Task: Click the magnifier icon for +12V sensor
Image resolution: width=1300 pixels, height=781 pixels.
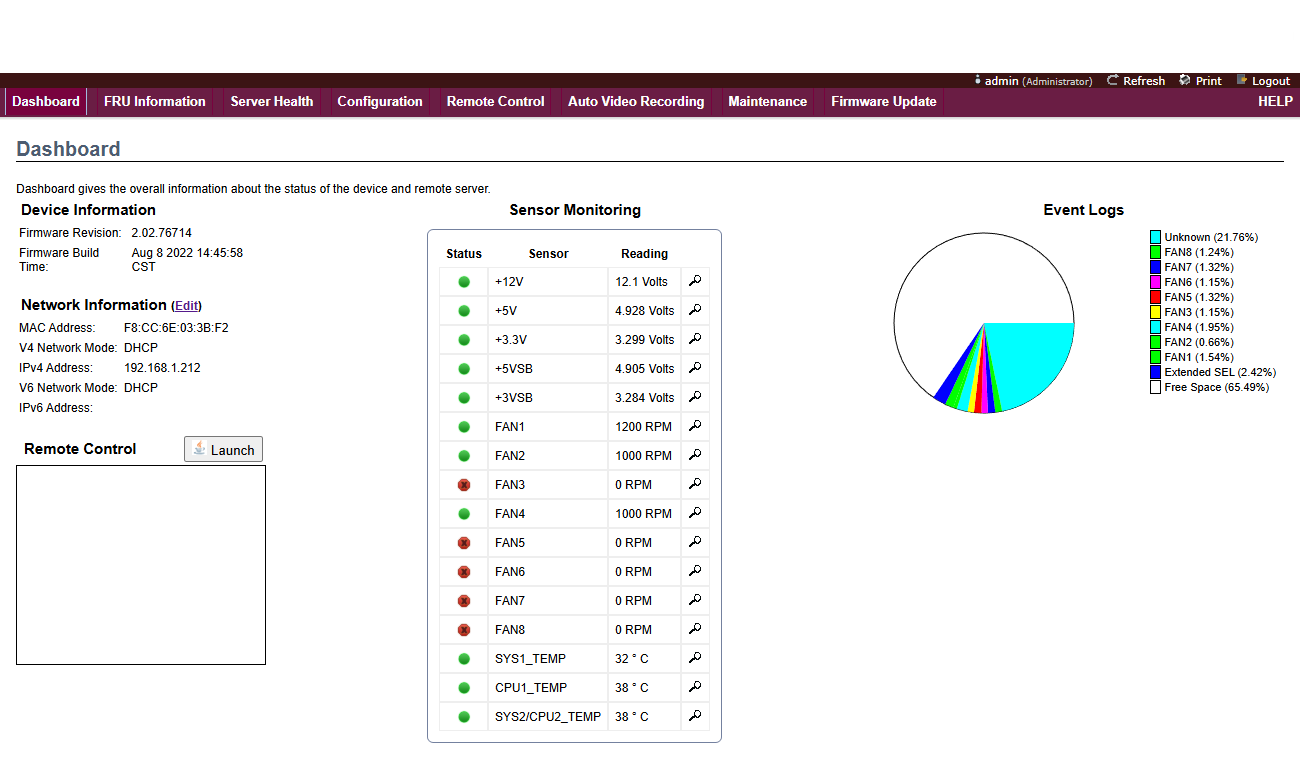Action: tap(695, 281)
